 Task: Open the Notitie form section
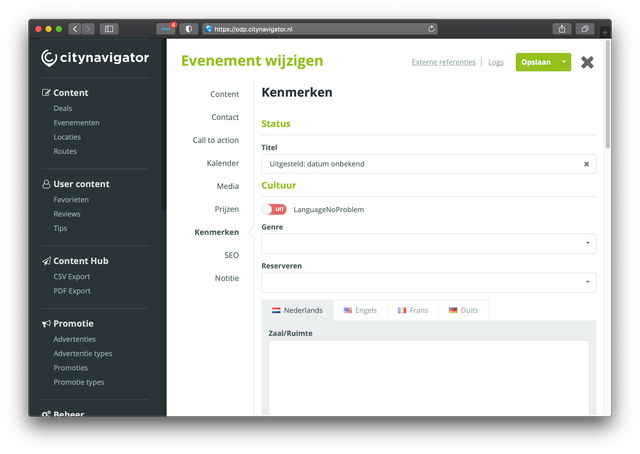tap(227, 278)
